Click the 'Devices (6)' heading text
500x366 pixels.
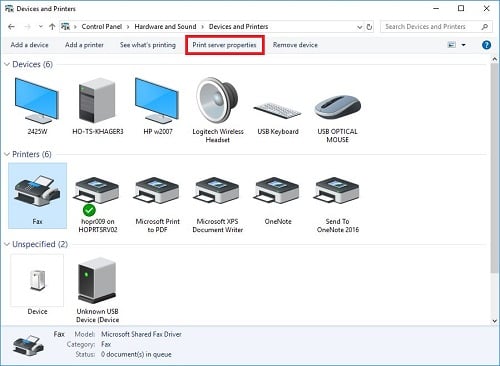(32, 64)
